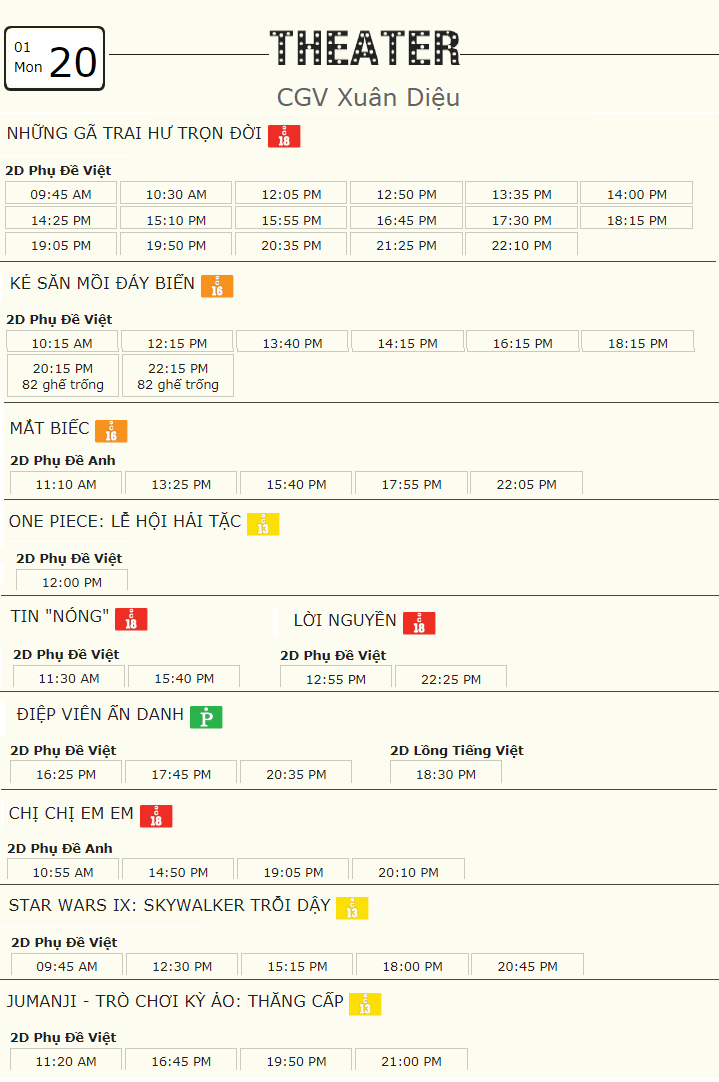The height and width of the screenshot is (1082, 719).
Task: Open the STAR WARS IX: SKYWALKER TRỖI DẬY title
Action: coord(170,905)
